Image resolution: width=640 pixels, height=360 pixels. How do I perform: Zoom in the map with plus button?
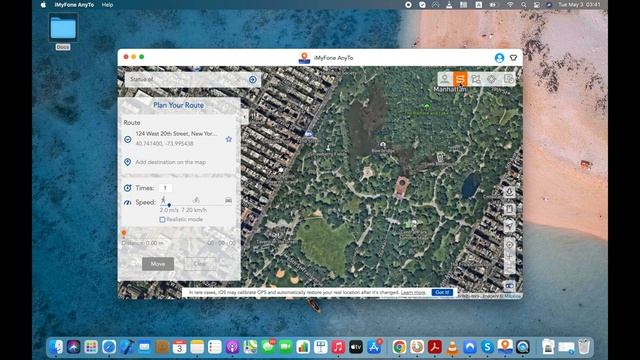point(509,257)
